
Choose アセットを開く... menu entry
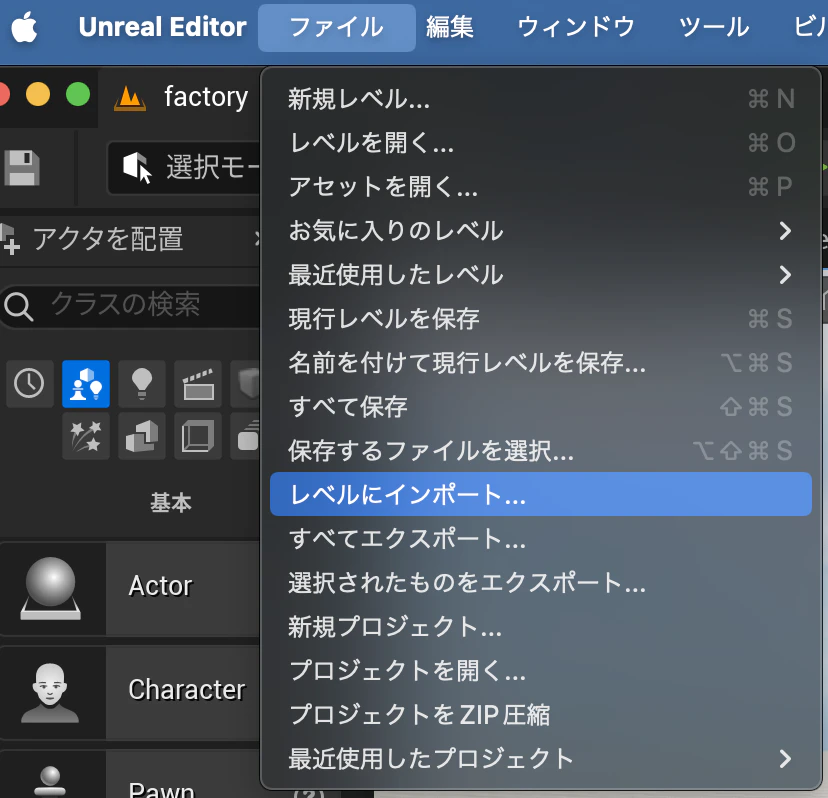(x=541, y=186)
